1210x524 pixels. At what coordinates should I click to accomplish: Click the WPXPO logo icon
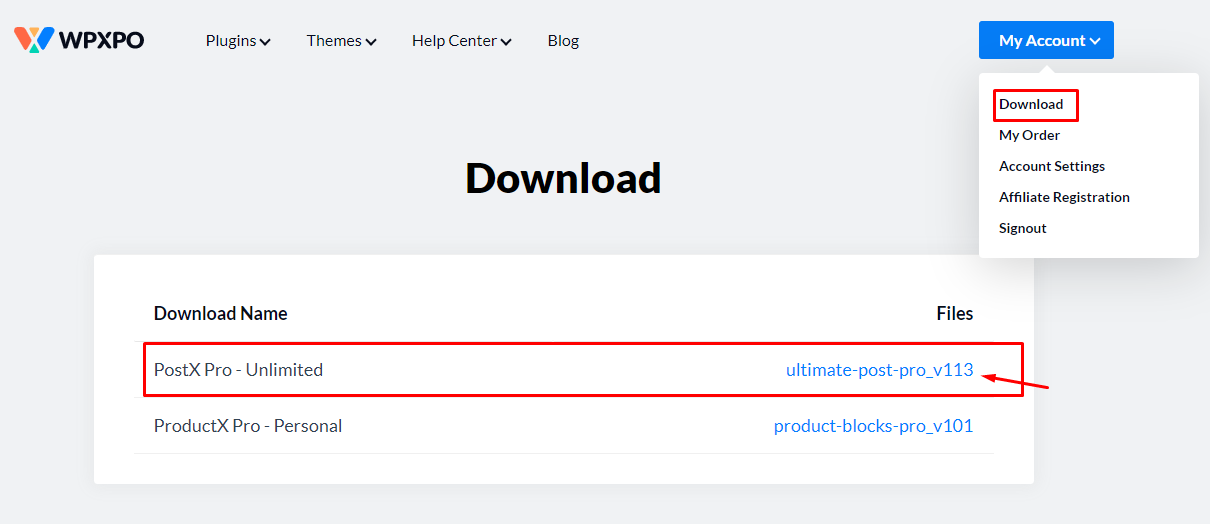coord(33,40)
